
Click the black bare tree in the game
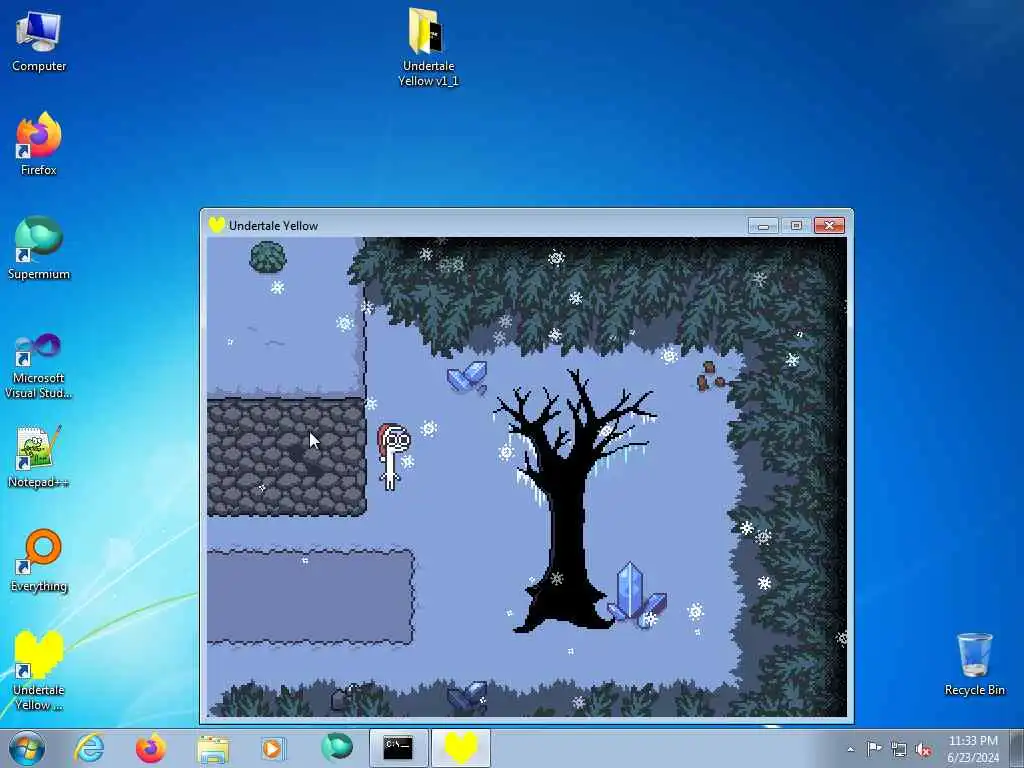click(569, 503)
